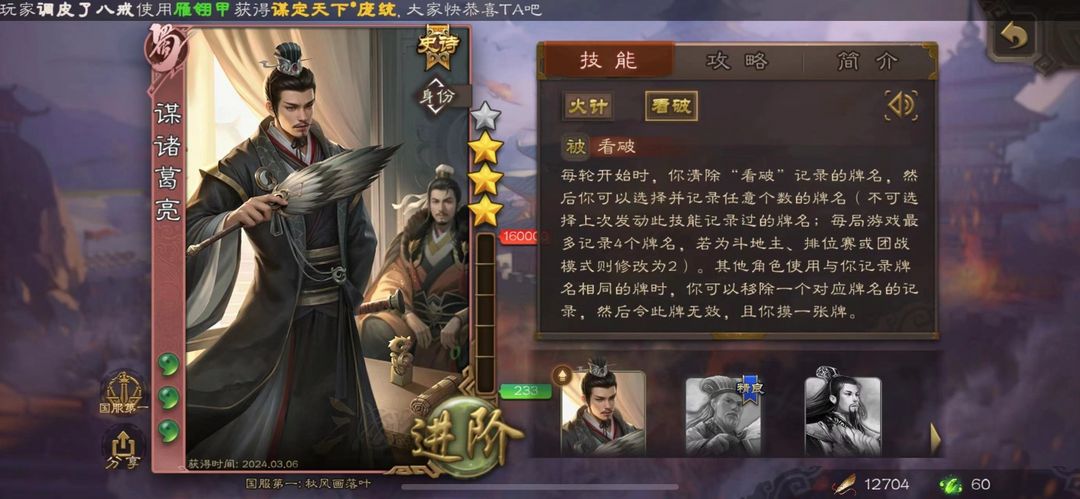Select the 火计 skill toggle
The width and height of the screenshot is (1080, 499).
coord(588,106)
